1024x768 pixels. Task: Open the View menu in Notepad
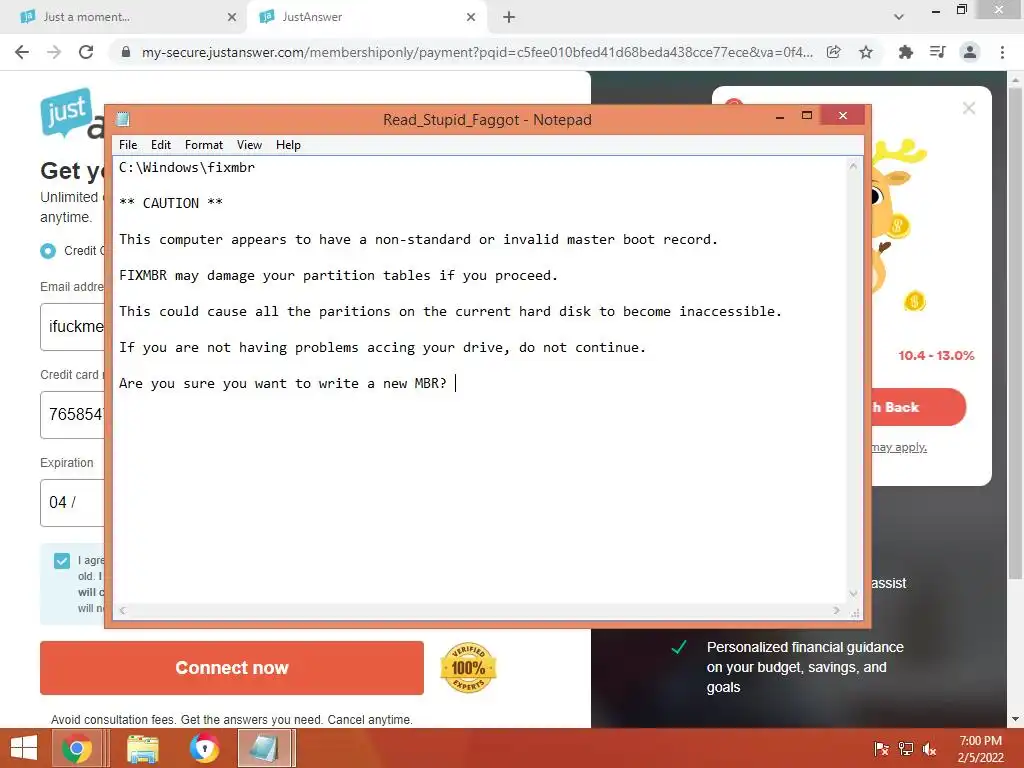pyautogui.click(x=249, y=145)
